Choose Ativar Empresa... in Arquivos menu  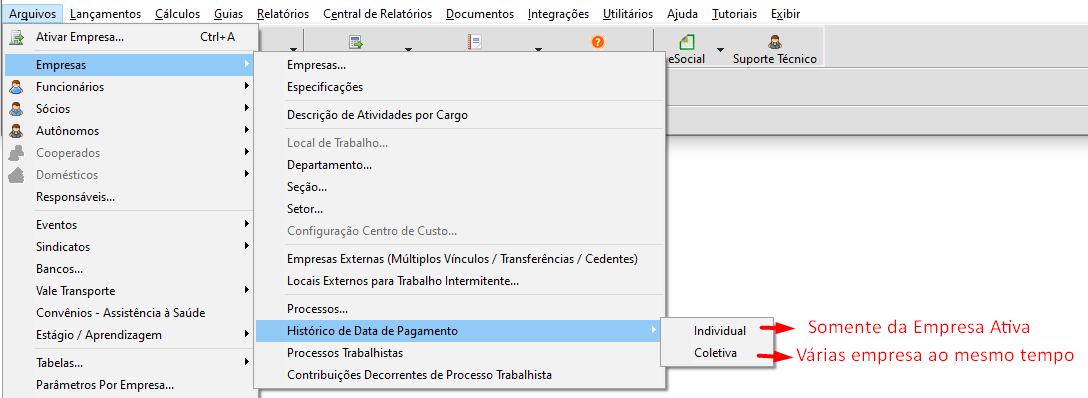pos(130,37)
